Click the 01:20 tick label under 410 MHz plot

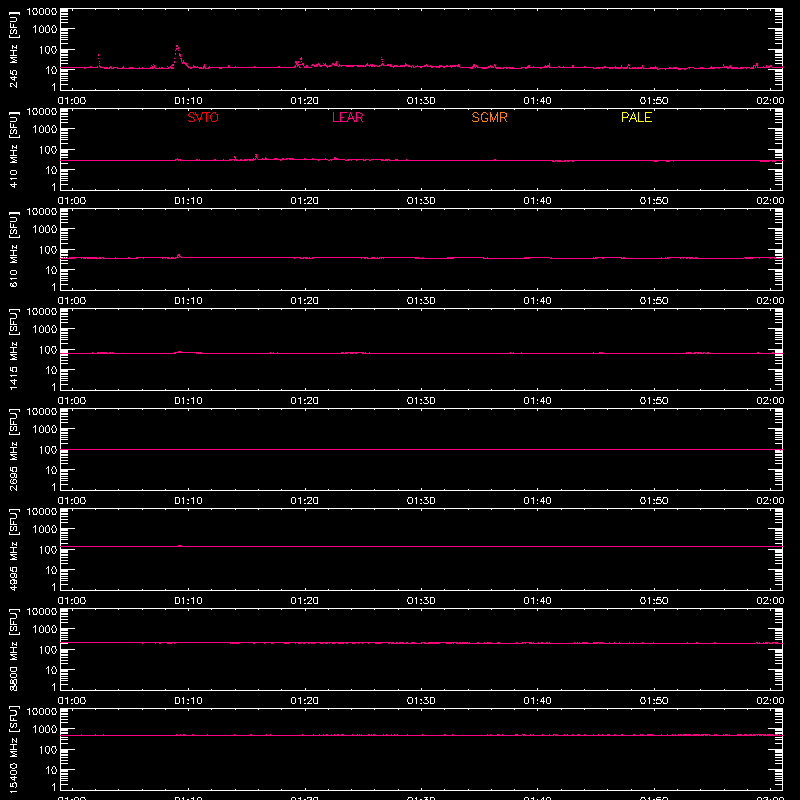(x=305, y=201)
